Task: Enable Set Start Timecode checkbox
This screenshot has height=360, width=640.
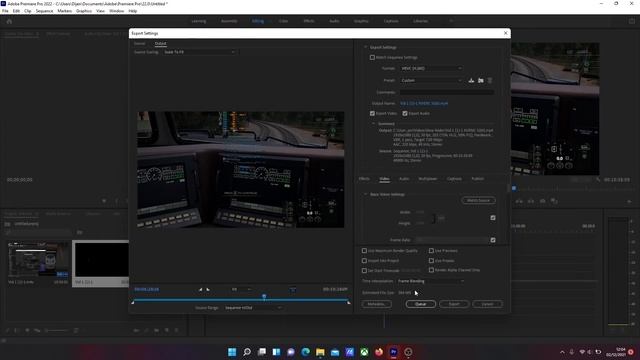Action: [364, 270]
